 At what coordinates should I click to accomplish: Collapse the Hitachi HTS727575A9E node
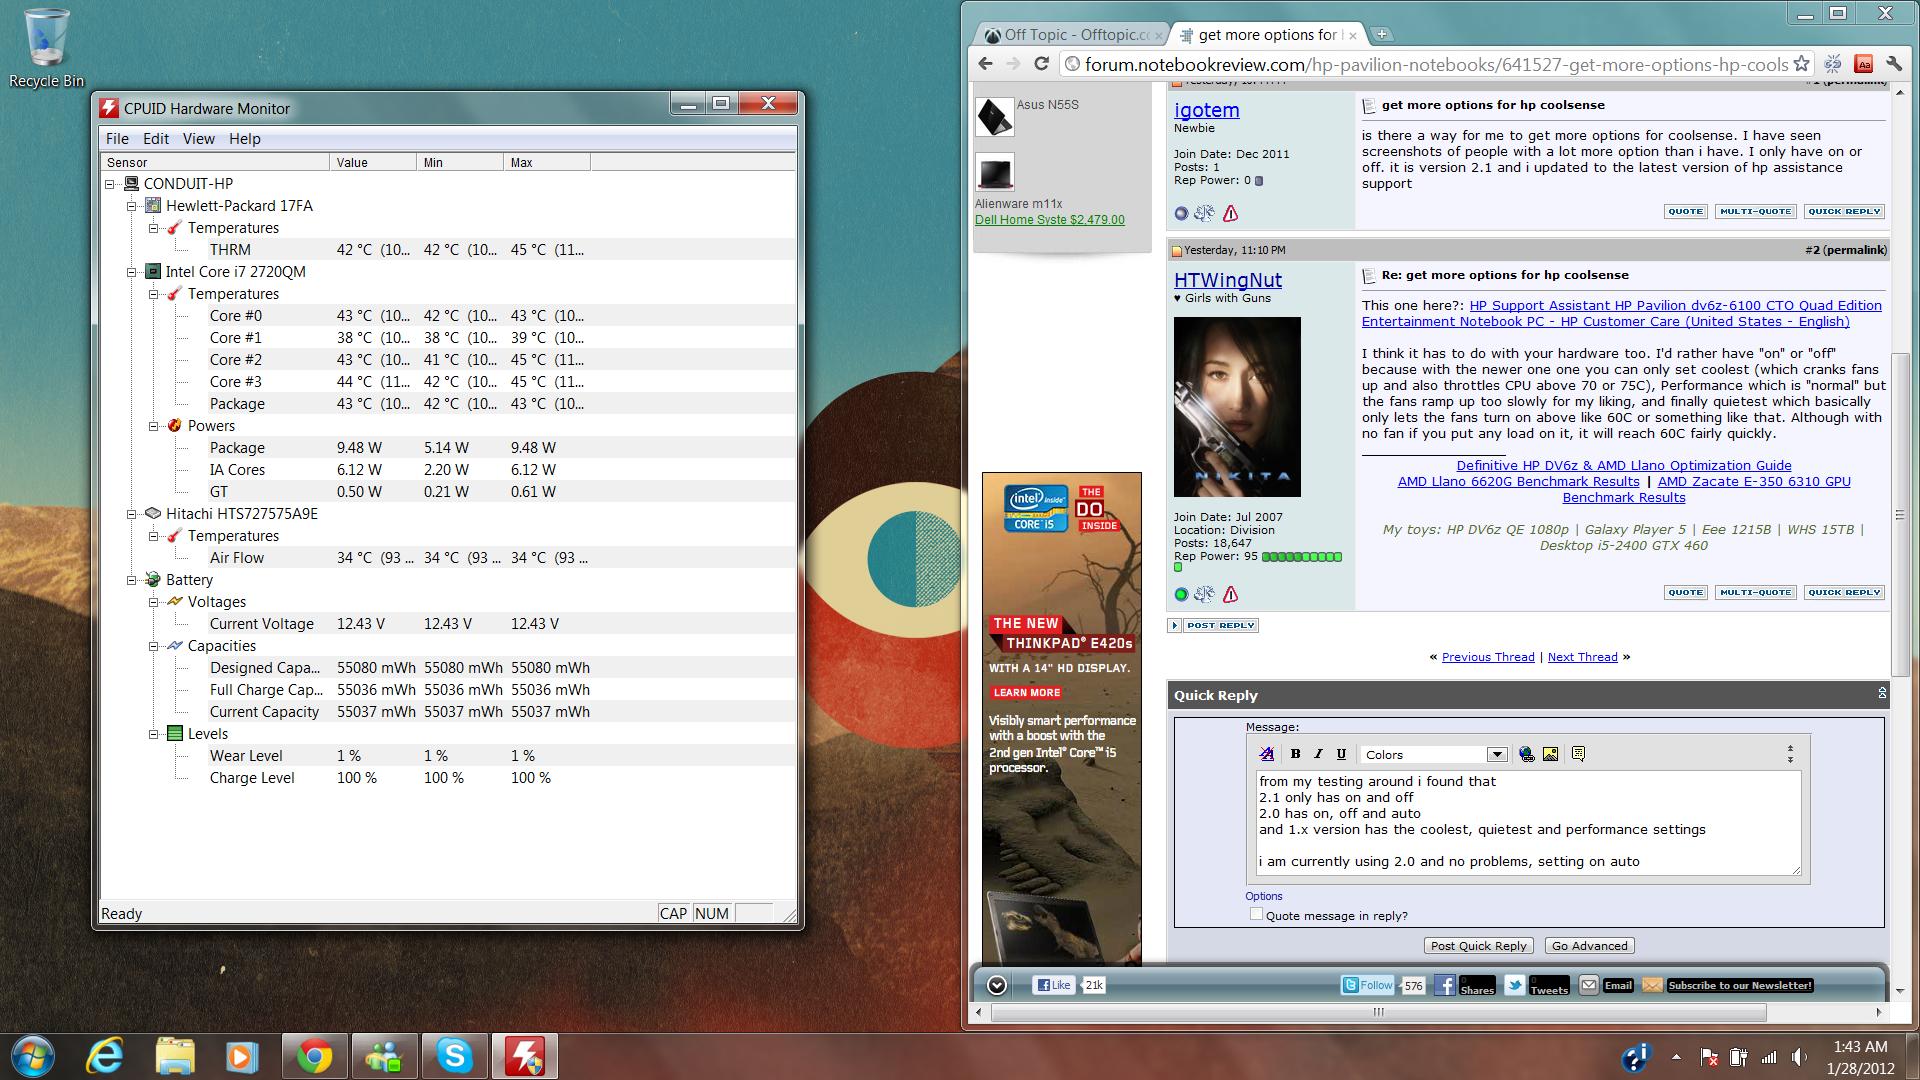click(132, 514)
